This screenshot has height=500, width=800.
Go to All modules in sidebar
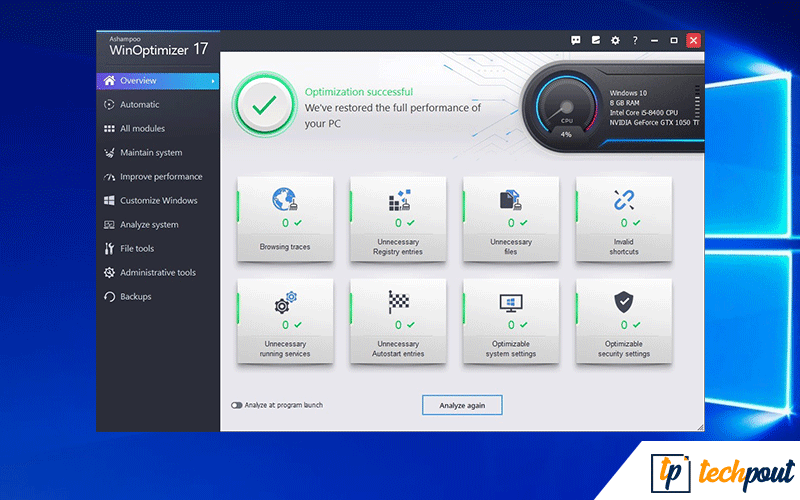[x=142, y=128]
